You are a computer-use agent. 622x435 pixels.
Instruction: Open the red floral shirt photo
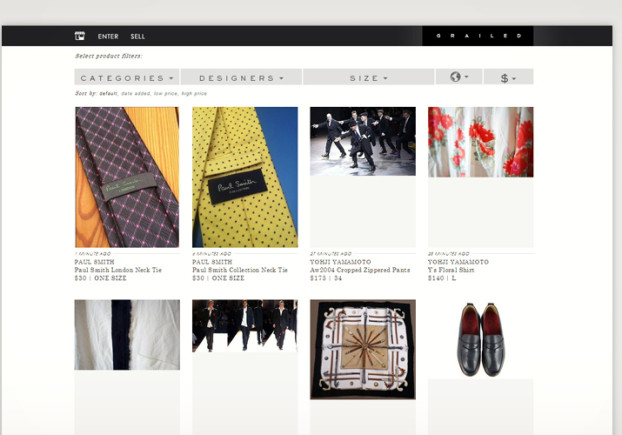[480, 141]
